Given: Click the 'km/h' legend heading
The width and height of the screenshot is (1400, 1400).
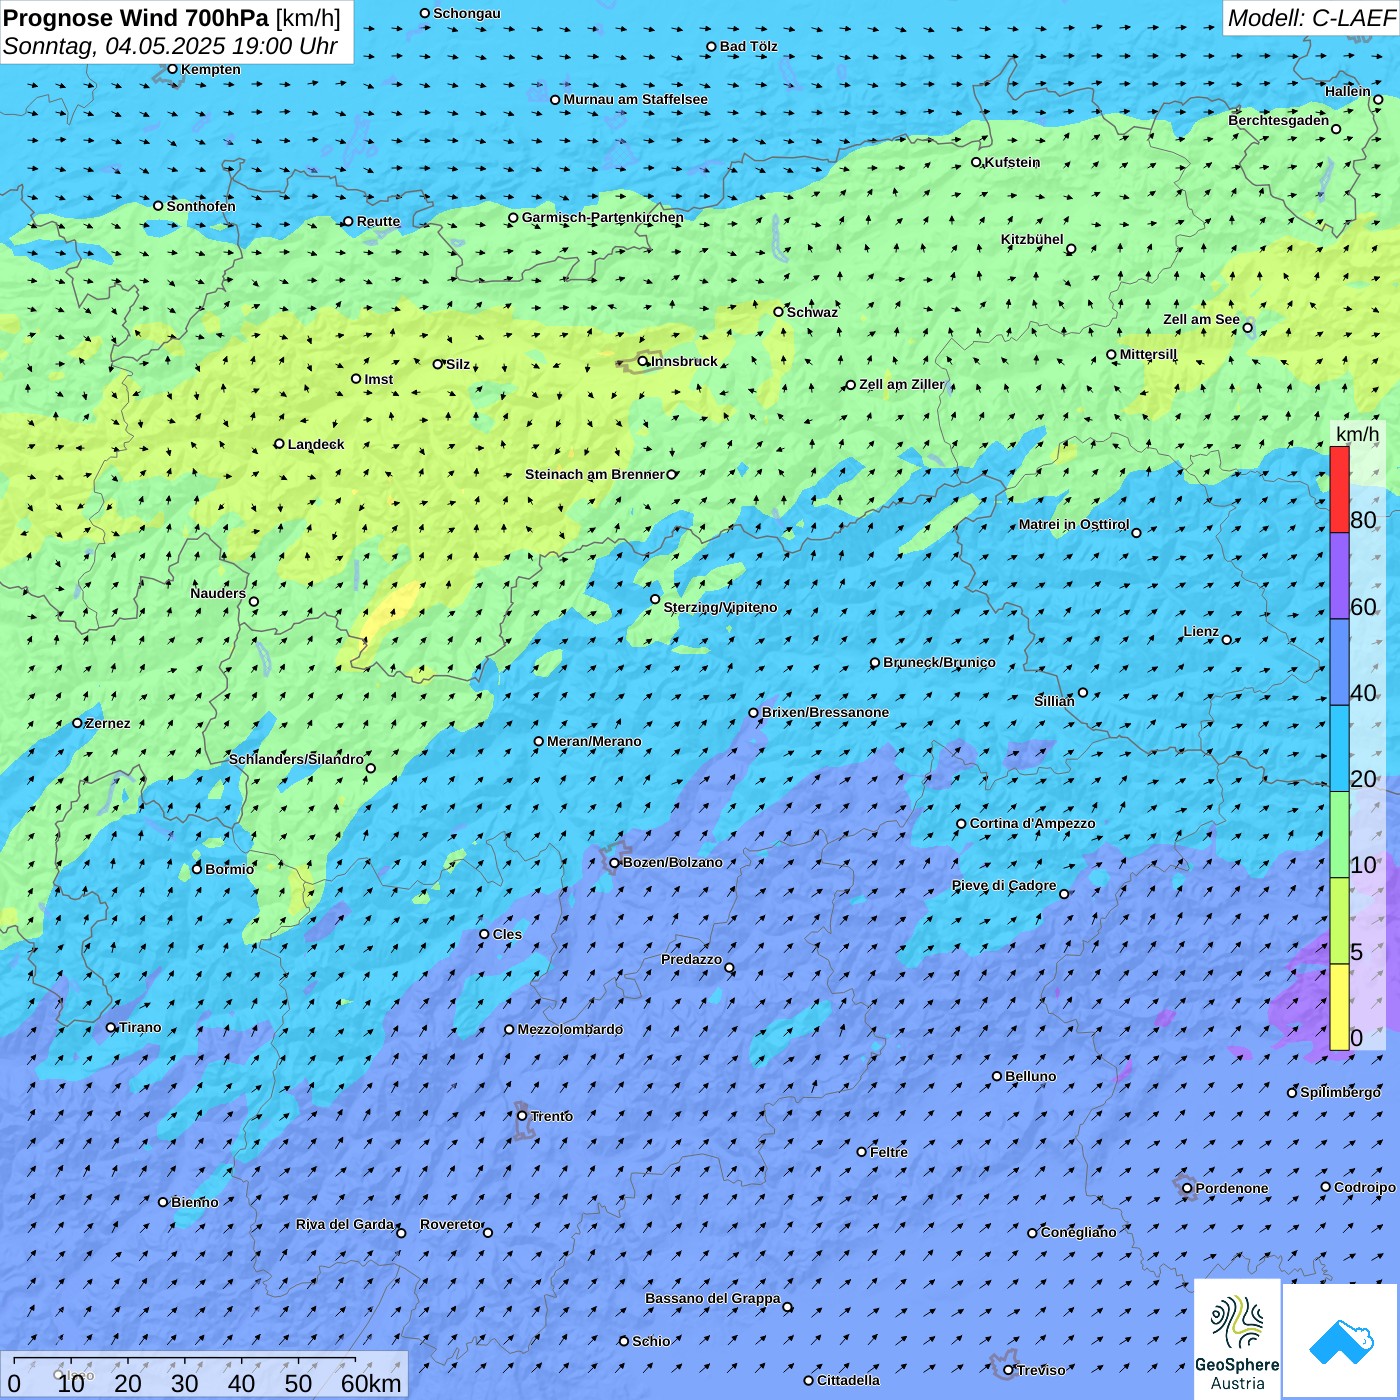Looking at the screenshot, I should (x=1357, y=433).
